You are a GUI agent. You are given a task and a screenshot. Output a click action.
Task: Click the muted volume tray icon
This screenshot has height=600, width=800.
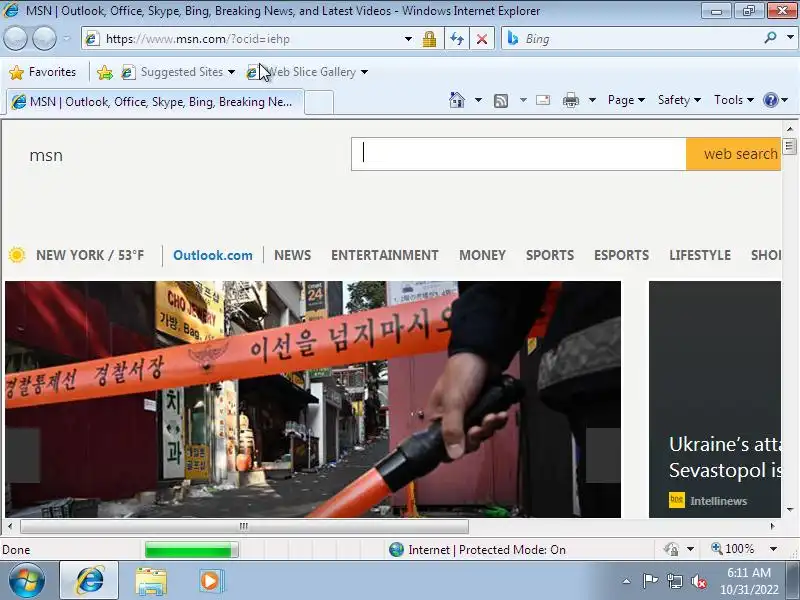click(x=698, y=581)
